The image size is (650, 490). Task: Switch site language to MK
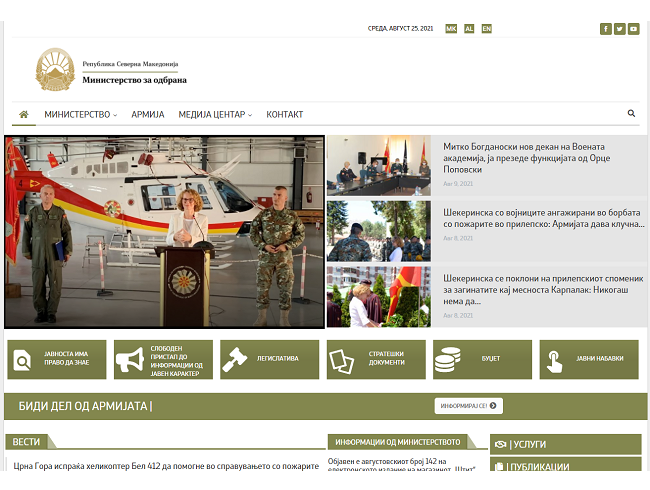tap(451, 29)
